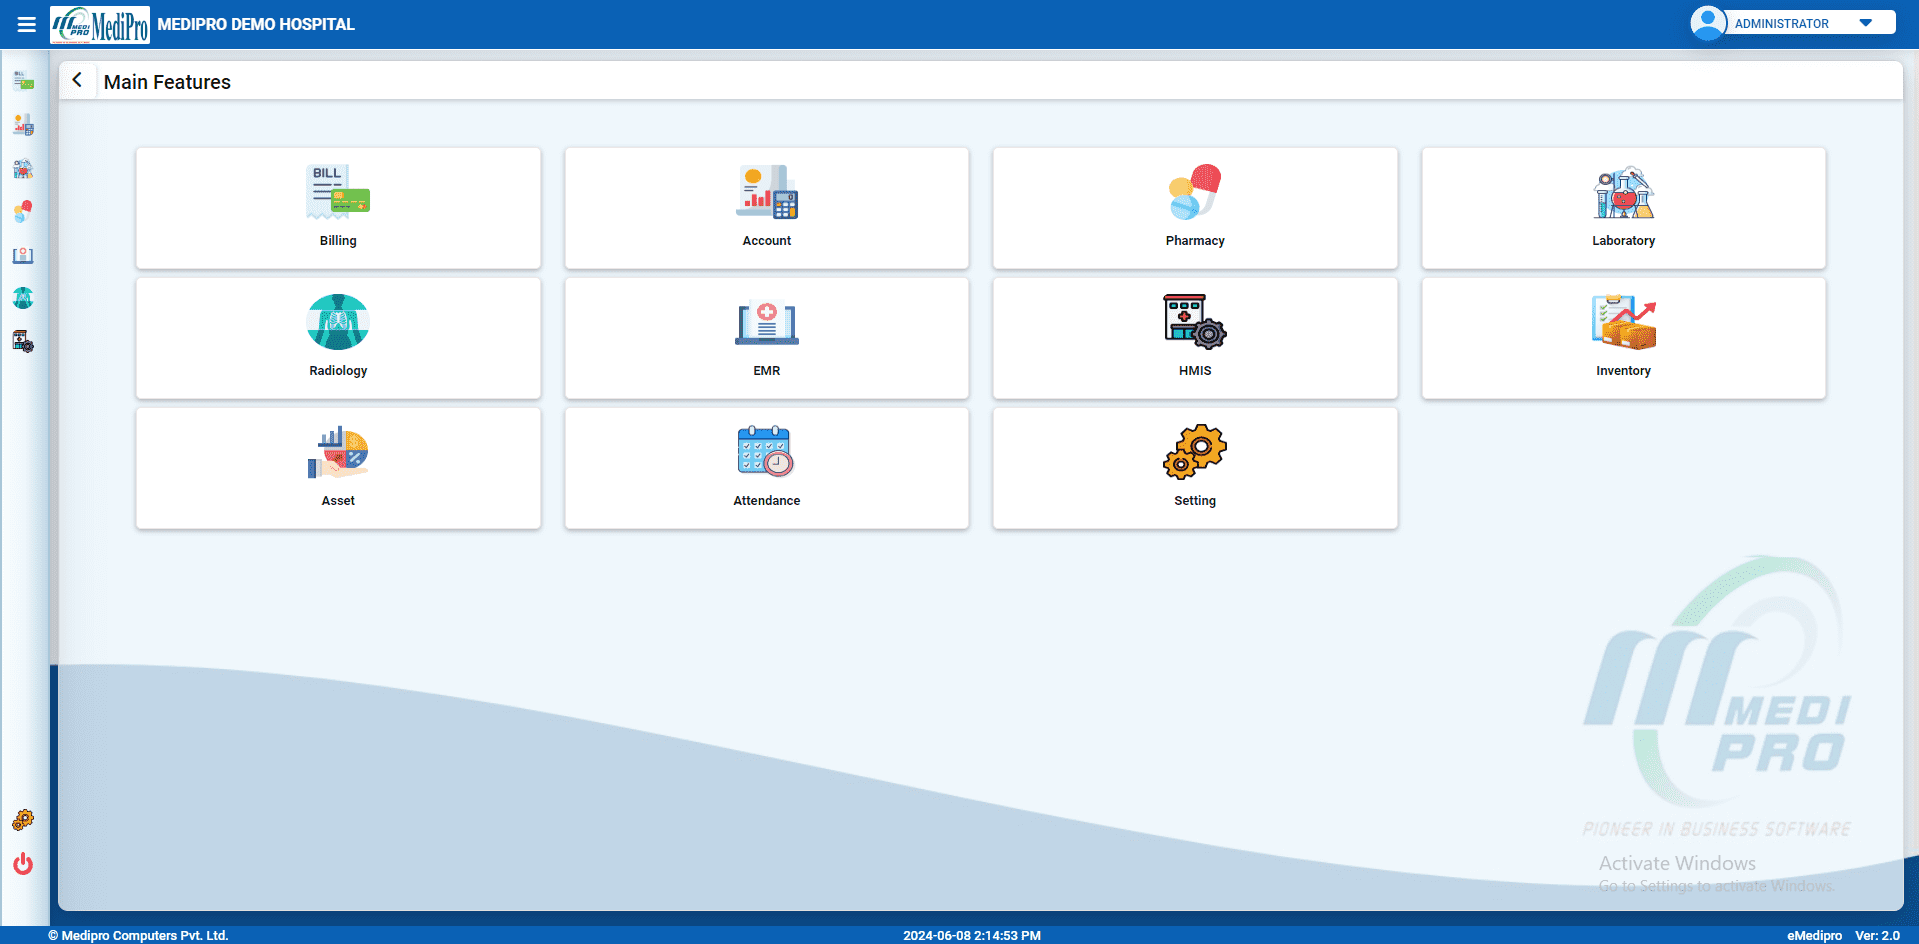1919x944 pixels.
Task: Open the Billing module icon in sidebar
Action: coord(23,79)
